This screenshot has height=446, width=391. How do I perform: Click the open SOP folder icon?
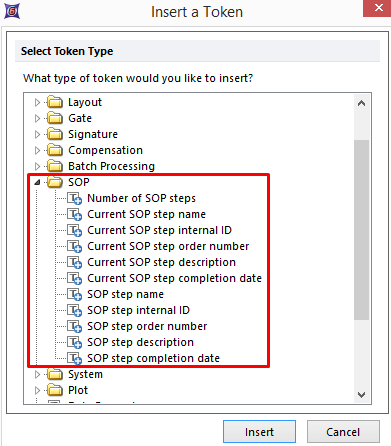click(x=55, y=182)
